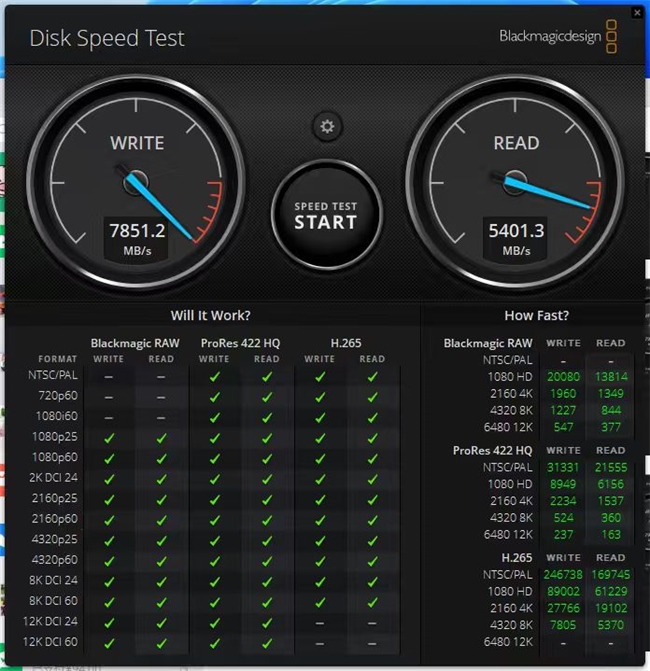650x671 pixels.
Task: Click the 2160p25 format row label
Action: pyautogui.click(x=55, y=499)
